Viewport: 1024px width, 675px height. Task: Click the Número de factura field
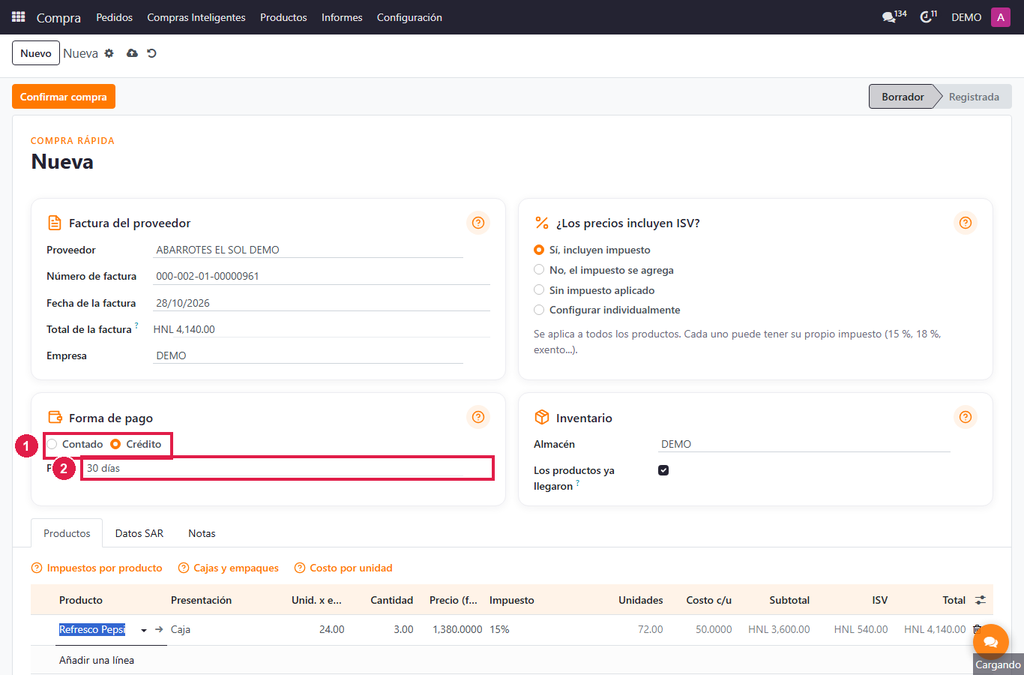point(321,276)
